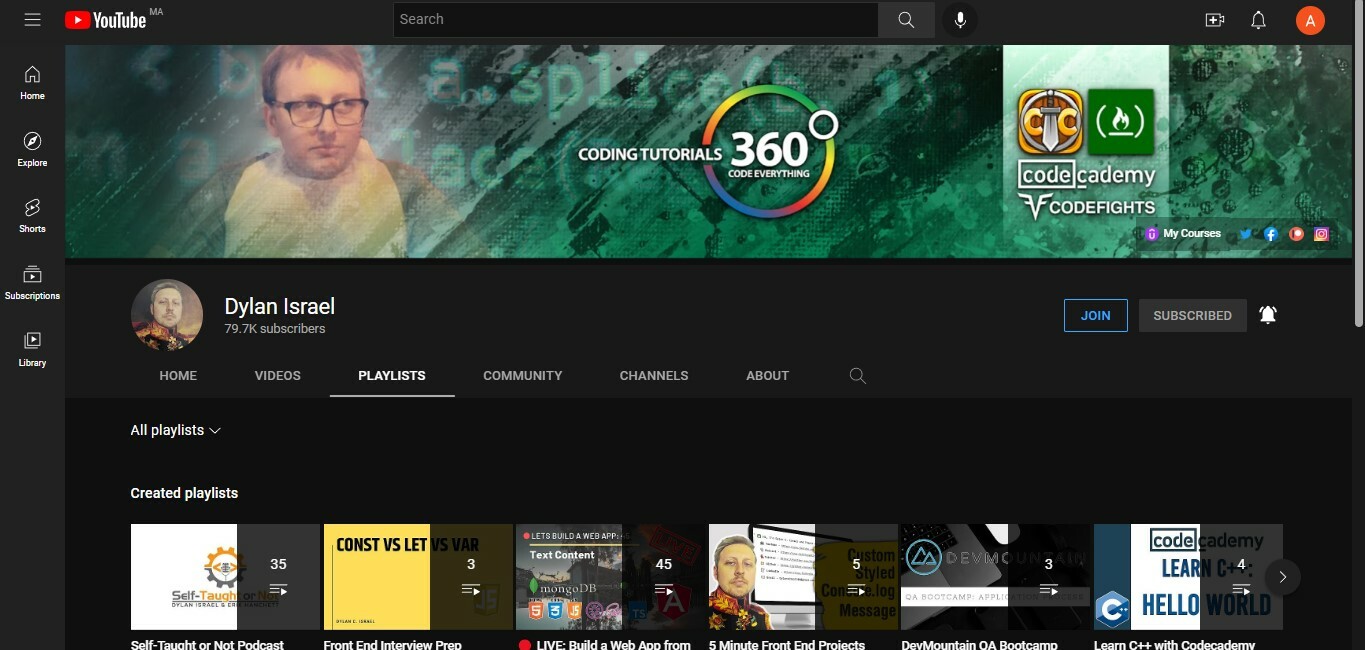Screen dimensions: 1365x650
Task: Open Front End Interview Prep title
Action: [x=393, y=645]
